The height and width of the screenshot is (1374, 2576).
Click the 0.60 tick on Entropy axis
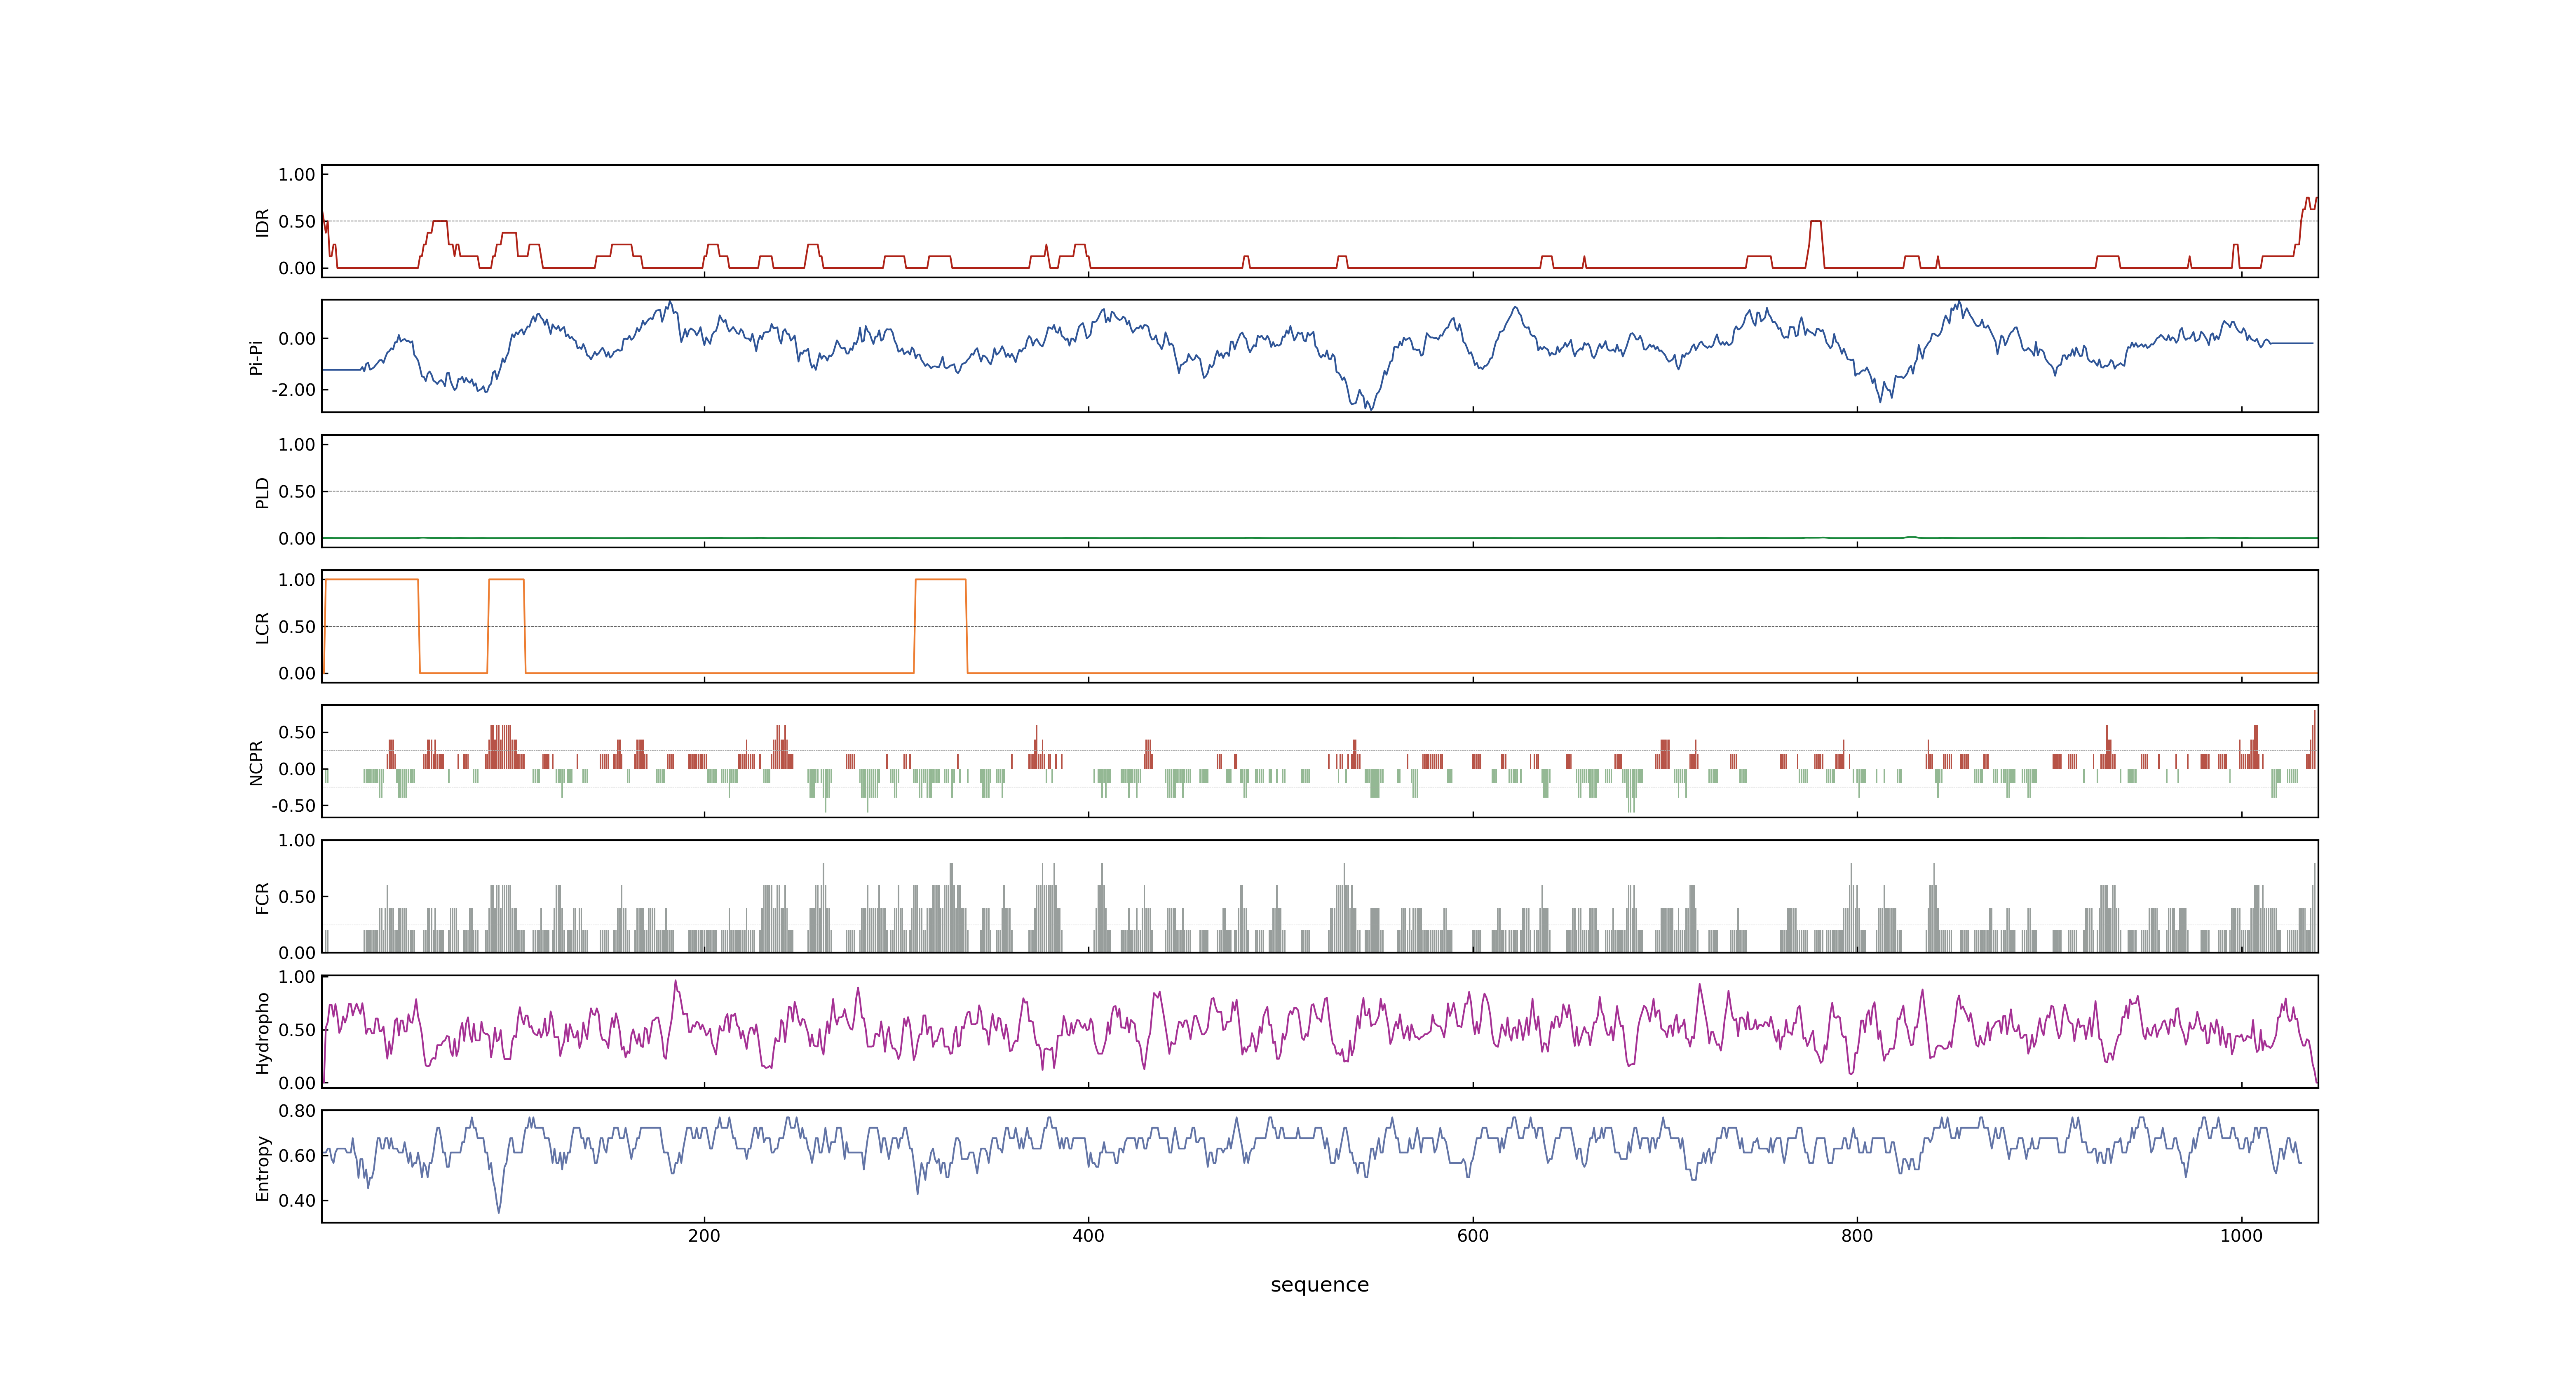(297, 1156)
